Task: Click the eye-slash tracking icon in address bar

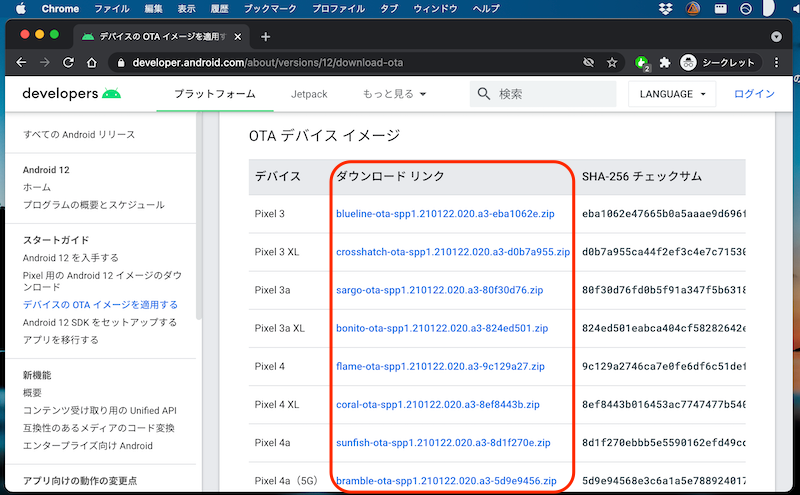Action: click(588, 62)
